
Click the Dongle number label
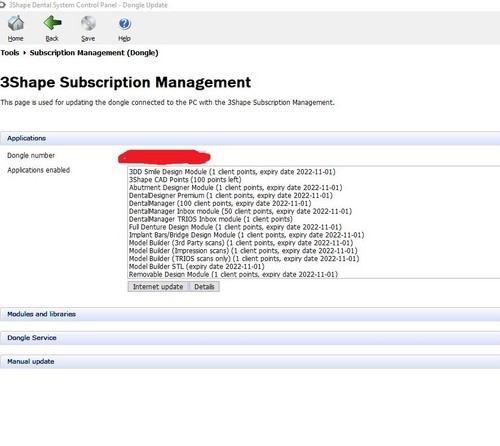tap(31, 155)
